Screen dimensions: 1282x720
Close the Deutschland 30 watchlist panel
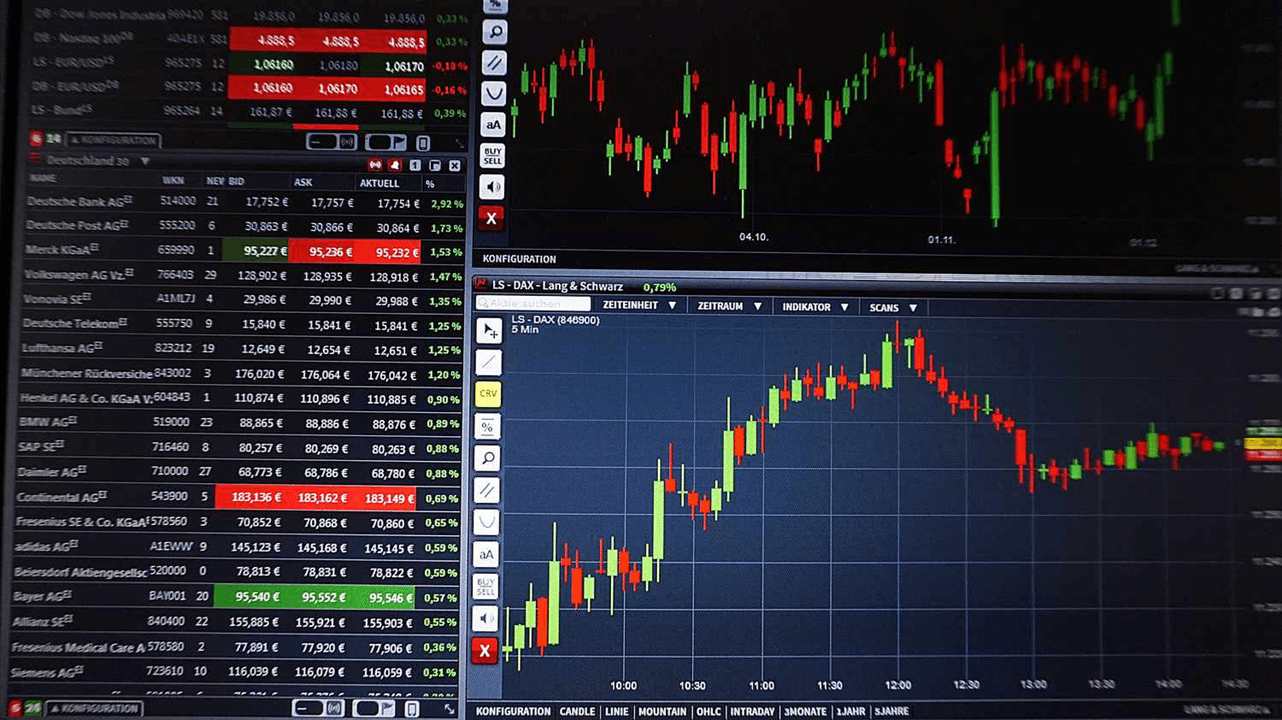click(x=455, y=165)
